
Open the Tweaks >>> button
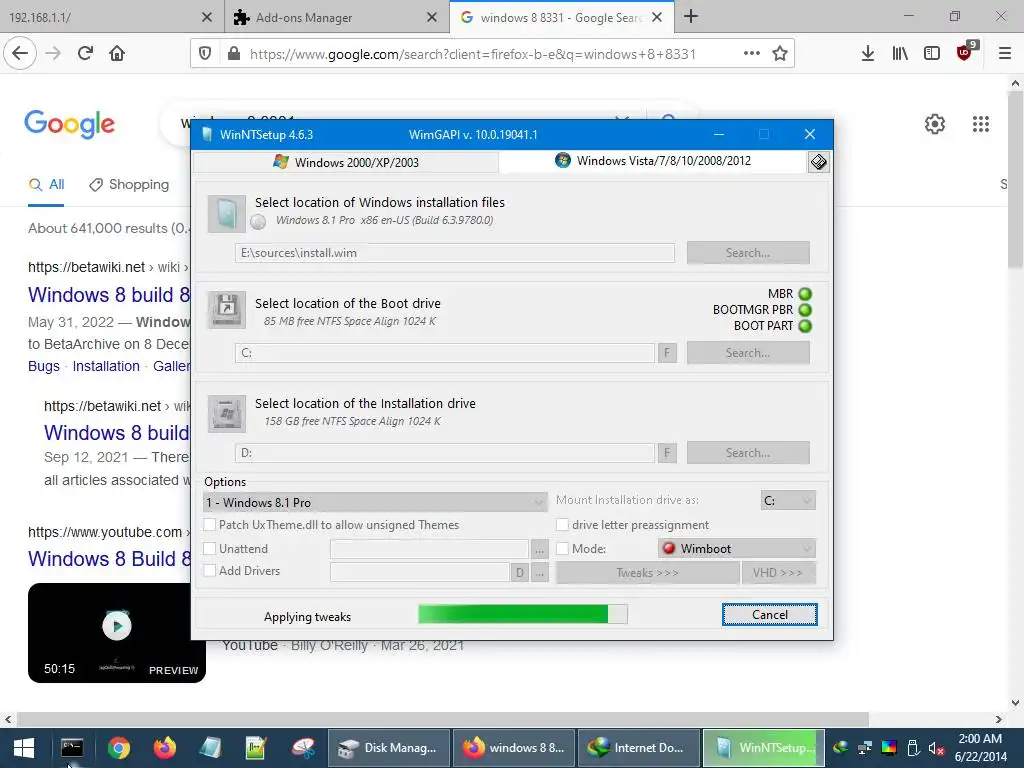click(x=647, y=573)
